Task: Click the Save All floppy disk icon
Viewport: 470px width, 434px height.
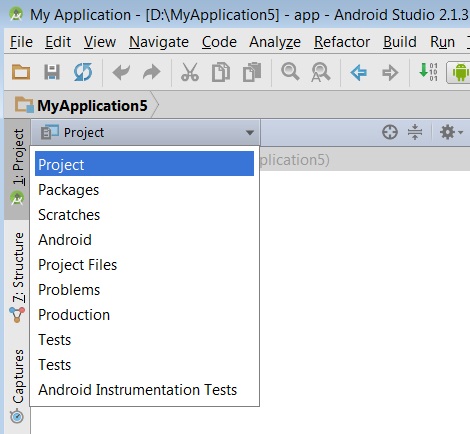Action: (52, 72)
